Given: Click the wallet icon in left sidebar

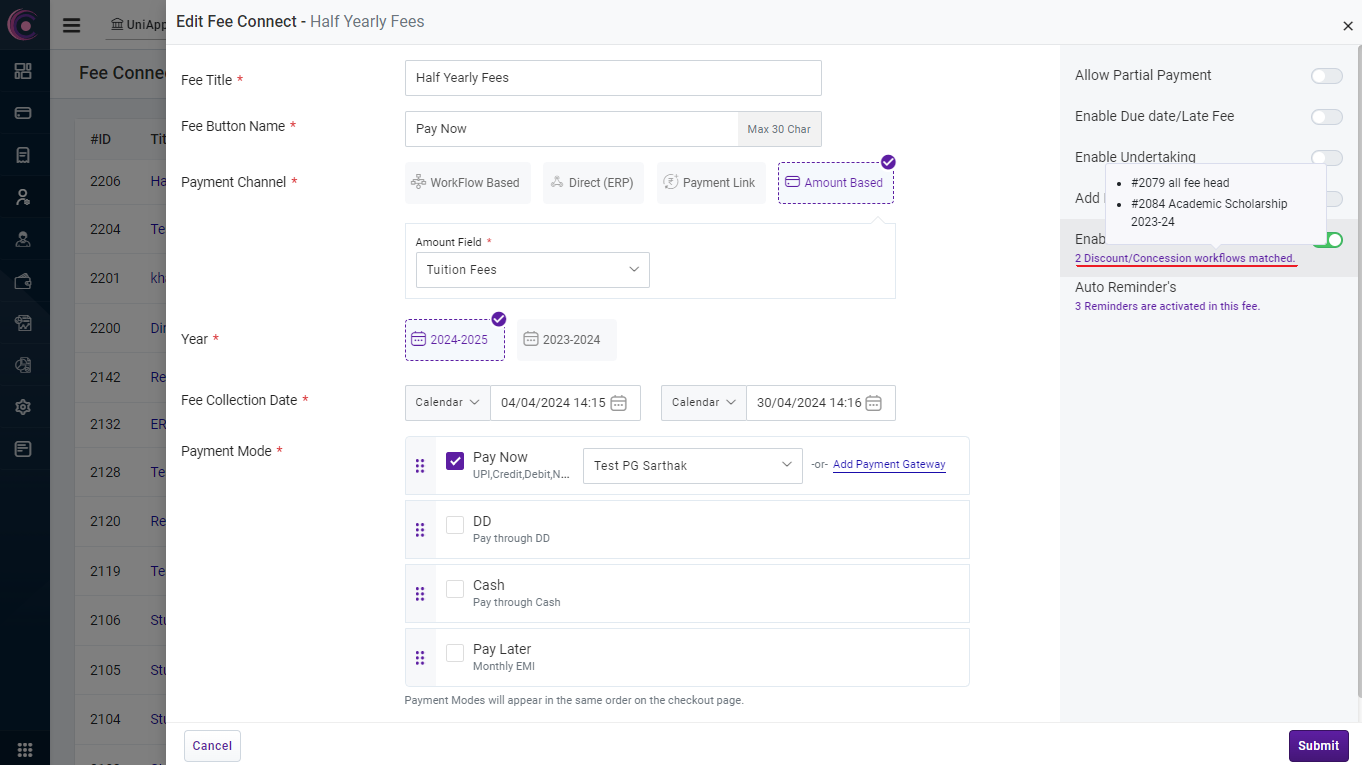Looking at the screenshot, I should pos(23,281).
